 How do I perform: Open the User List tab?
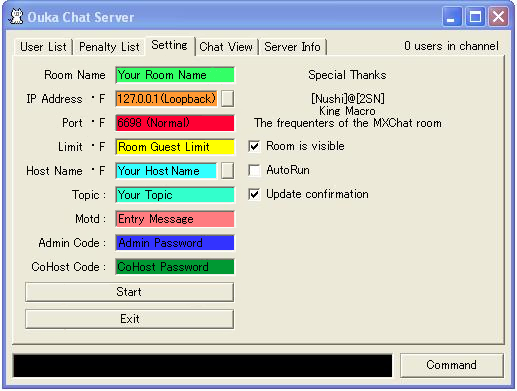point(43,47)
